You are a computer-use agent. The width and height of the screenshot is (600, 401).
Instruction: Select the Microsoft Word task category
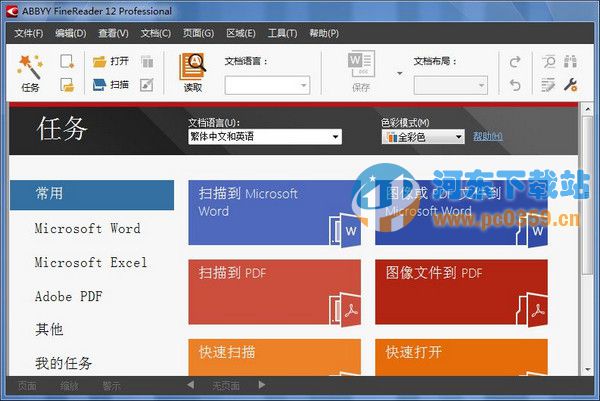click(x=88, y=229)
